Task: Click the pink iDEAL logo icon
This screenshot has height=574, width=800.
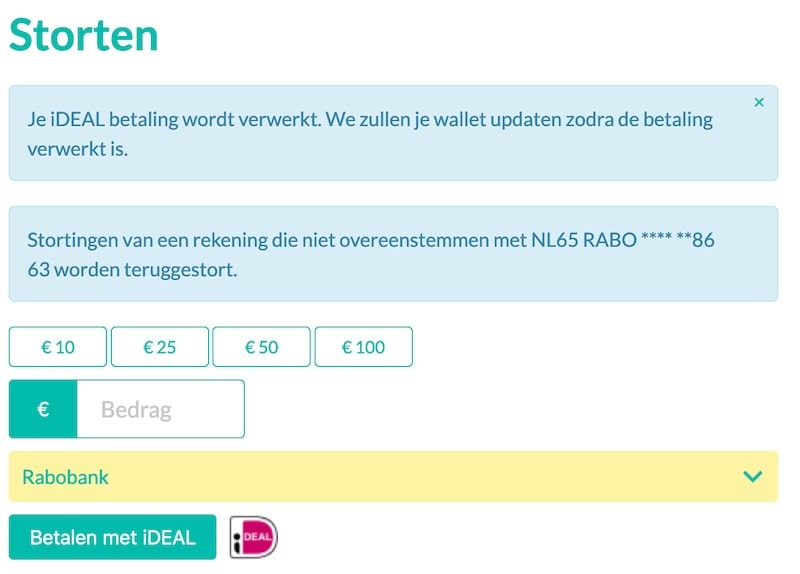Action: click(x=254, y=537)
